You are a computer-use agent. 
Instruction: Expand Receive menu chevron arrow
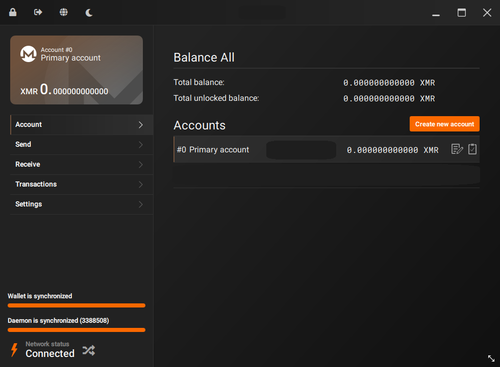click(x=141, y=165)
